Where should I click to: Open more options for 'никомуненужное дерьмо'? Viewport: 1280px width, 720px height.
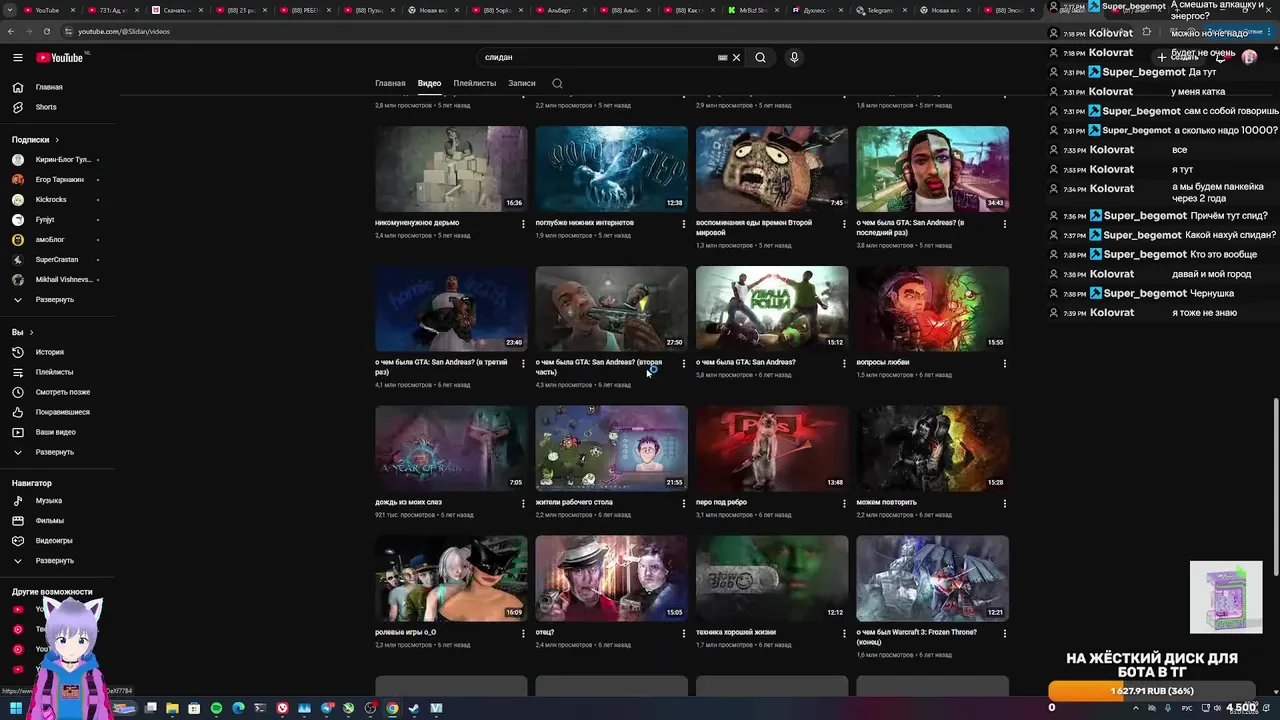click(x=523, y=224)
